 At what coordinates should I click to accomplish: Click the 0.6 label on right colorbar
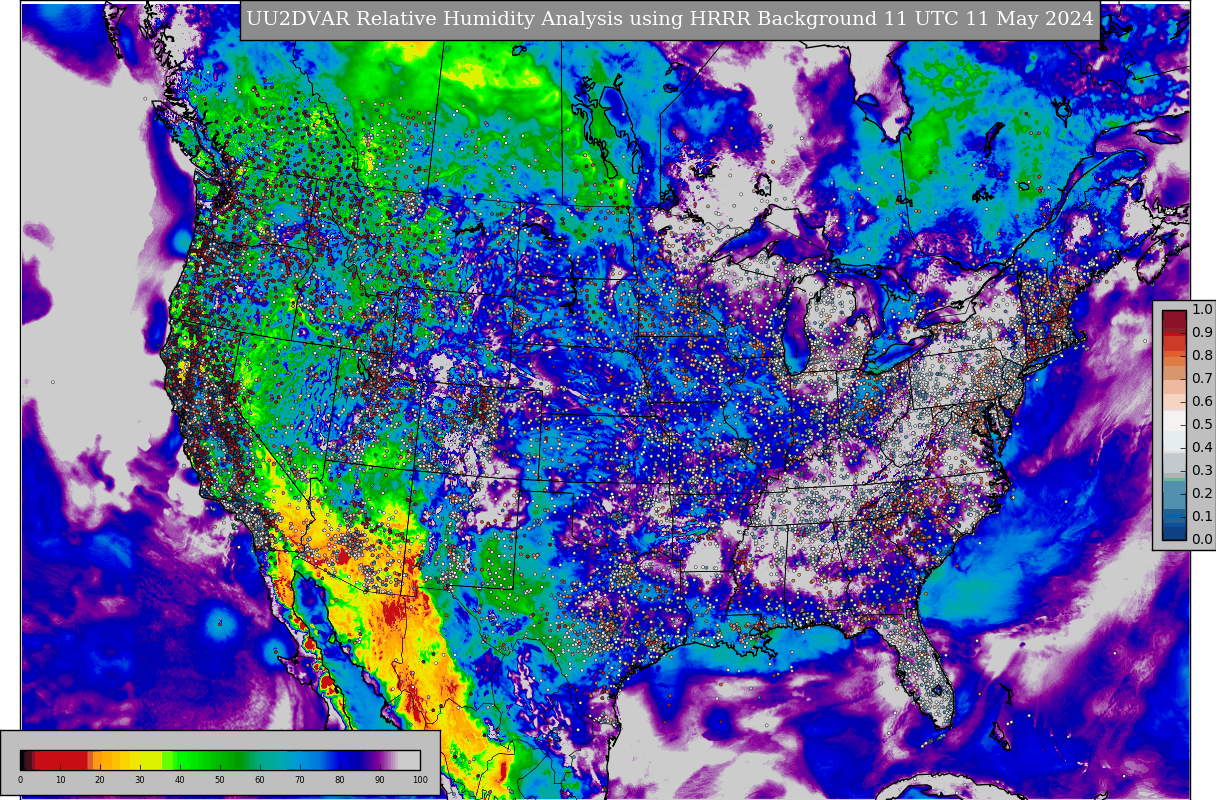point(1202,401)
